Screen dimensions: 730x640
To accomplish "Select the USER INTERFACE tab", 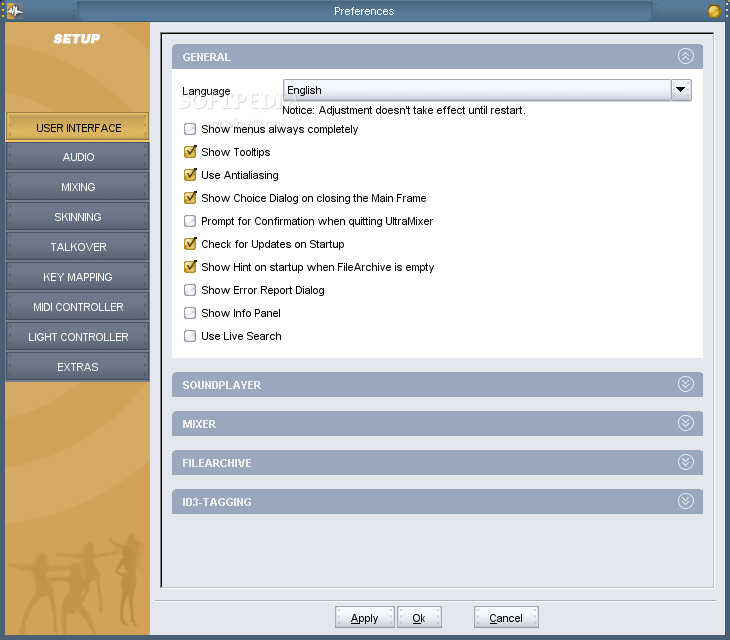I will [x=77, y=127].
